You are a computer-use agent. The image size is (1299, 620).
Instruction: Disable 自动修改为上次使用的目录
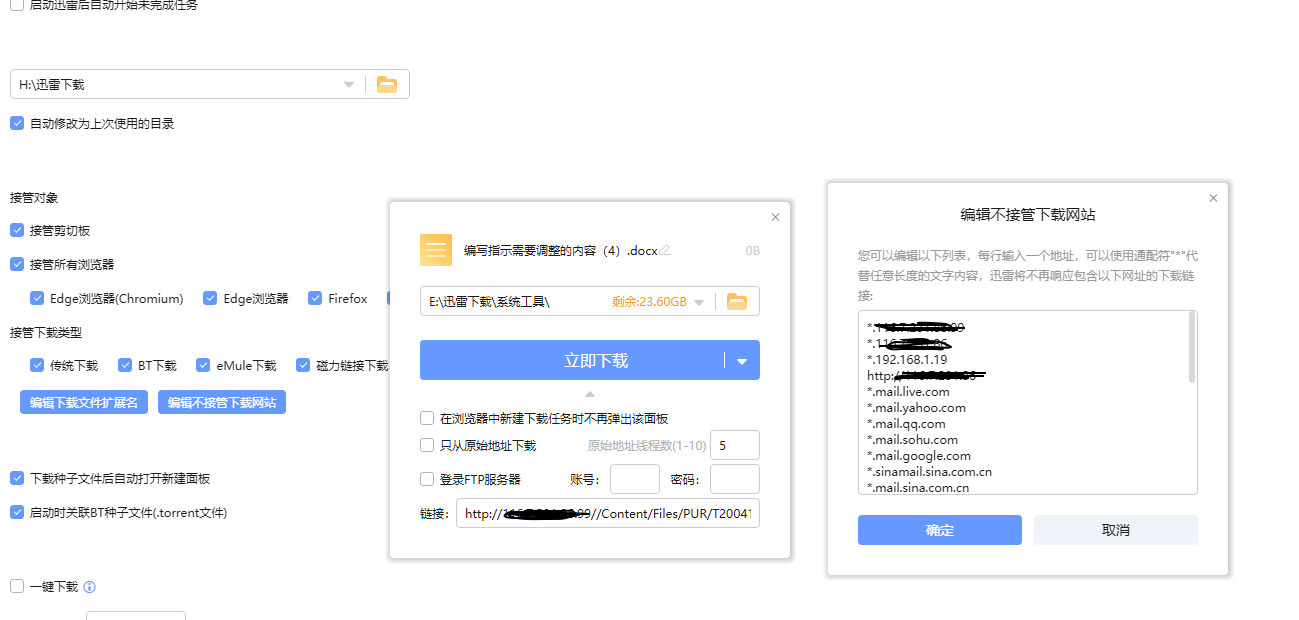pyautogui.click(x=16, y=122)
